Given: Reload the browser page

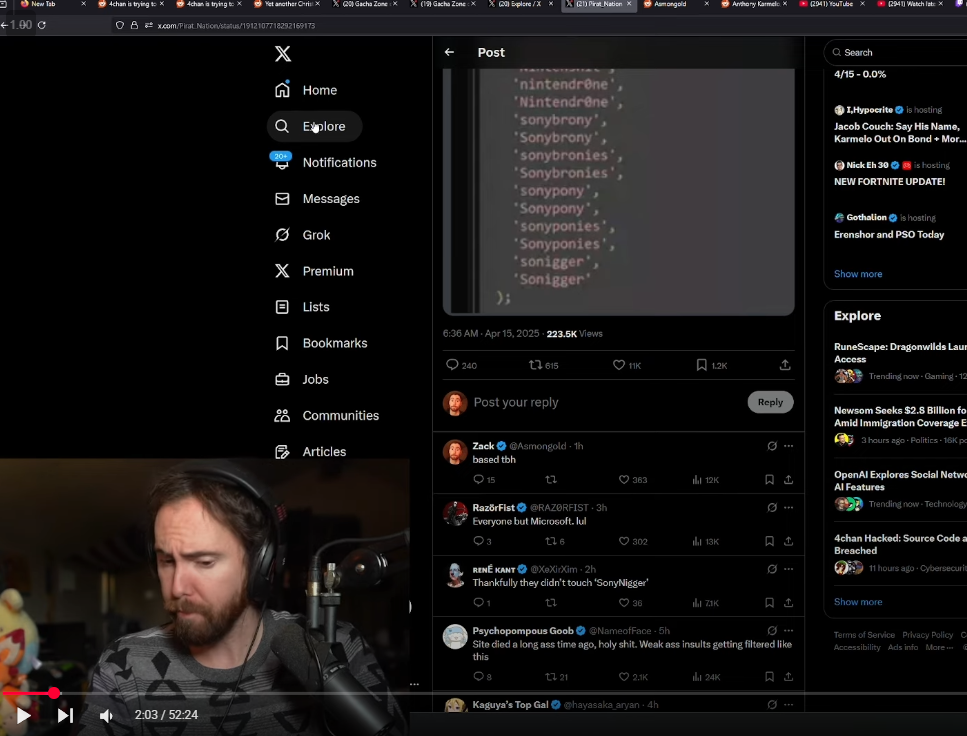Looking at the screenshot, I should pos(41,25).
